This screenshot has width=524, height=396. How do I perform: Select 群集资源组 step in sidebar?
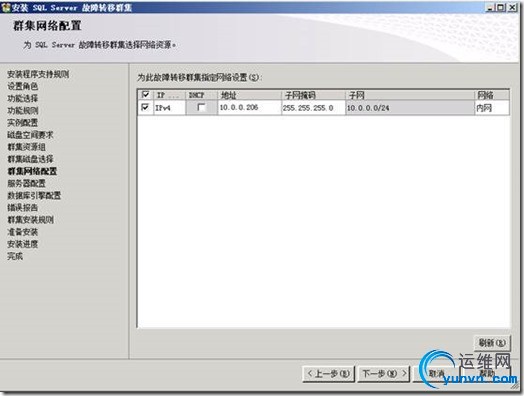[x=26, y=147]
